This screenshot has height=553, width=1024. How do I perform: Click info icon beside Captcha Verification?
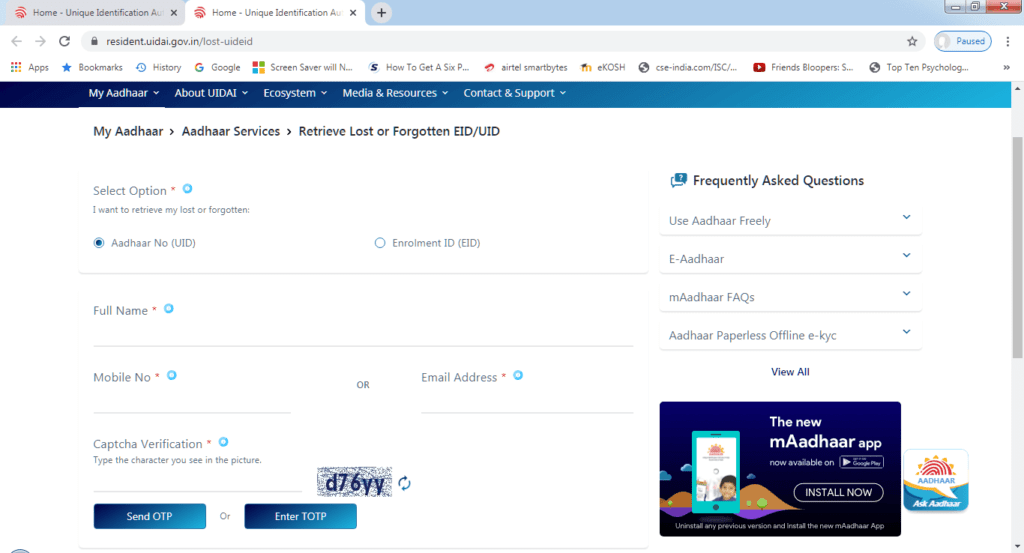click(223, 442)
